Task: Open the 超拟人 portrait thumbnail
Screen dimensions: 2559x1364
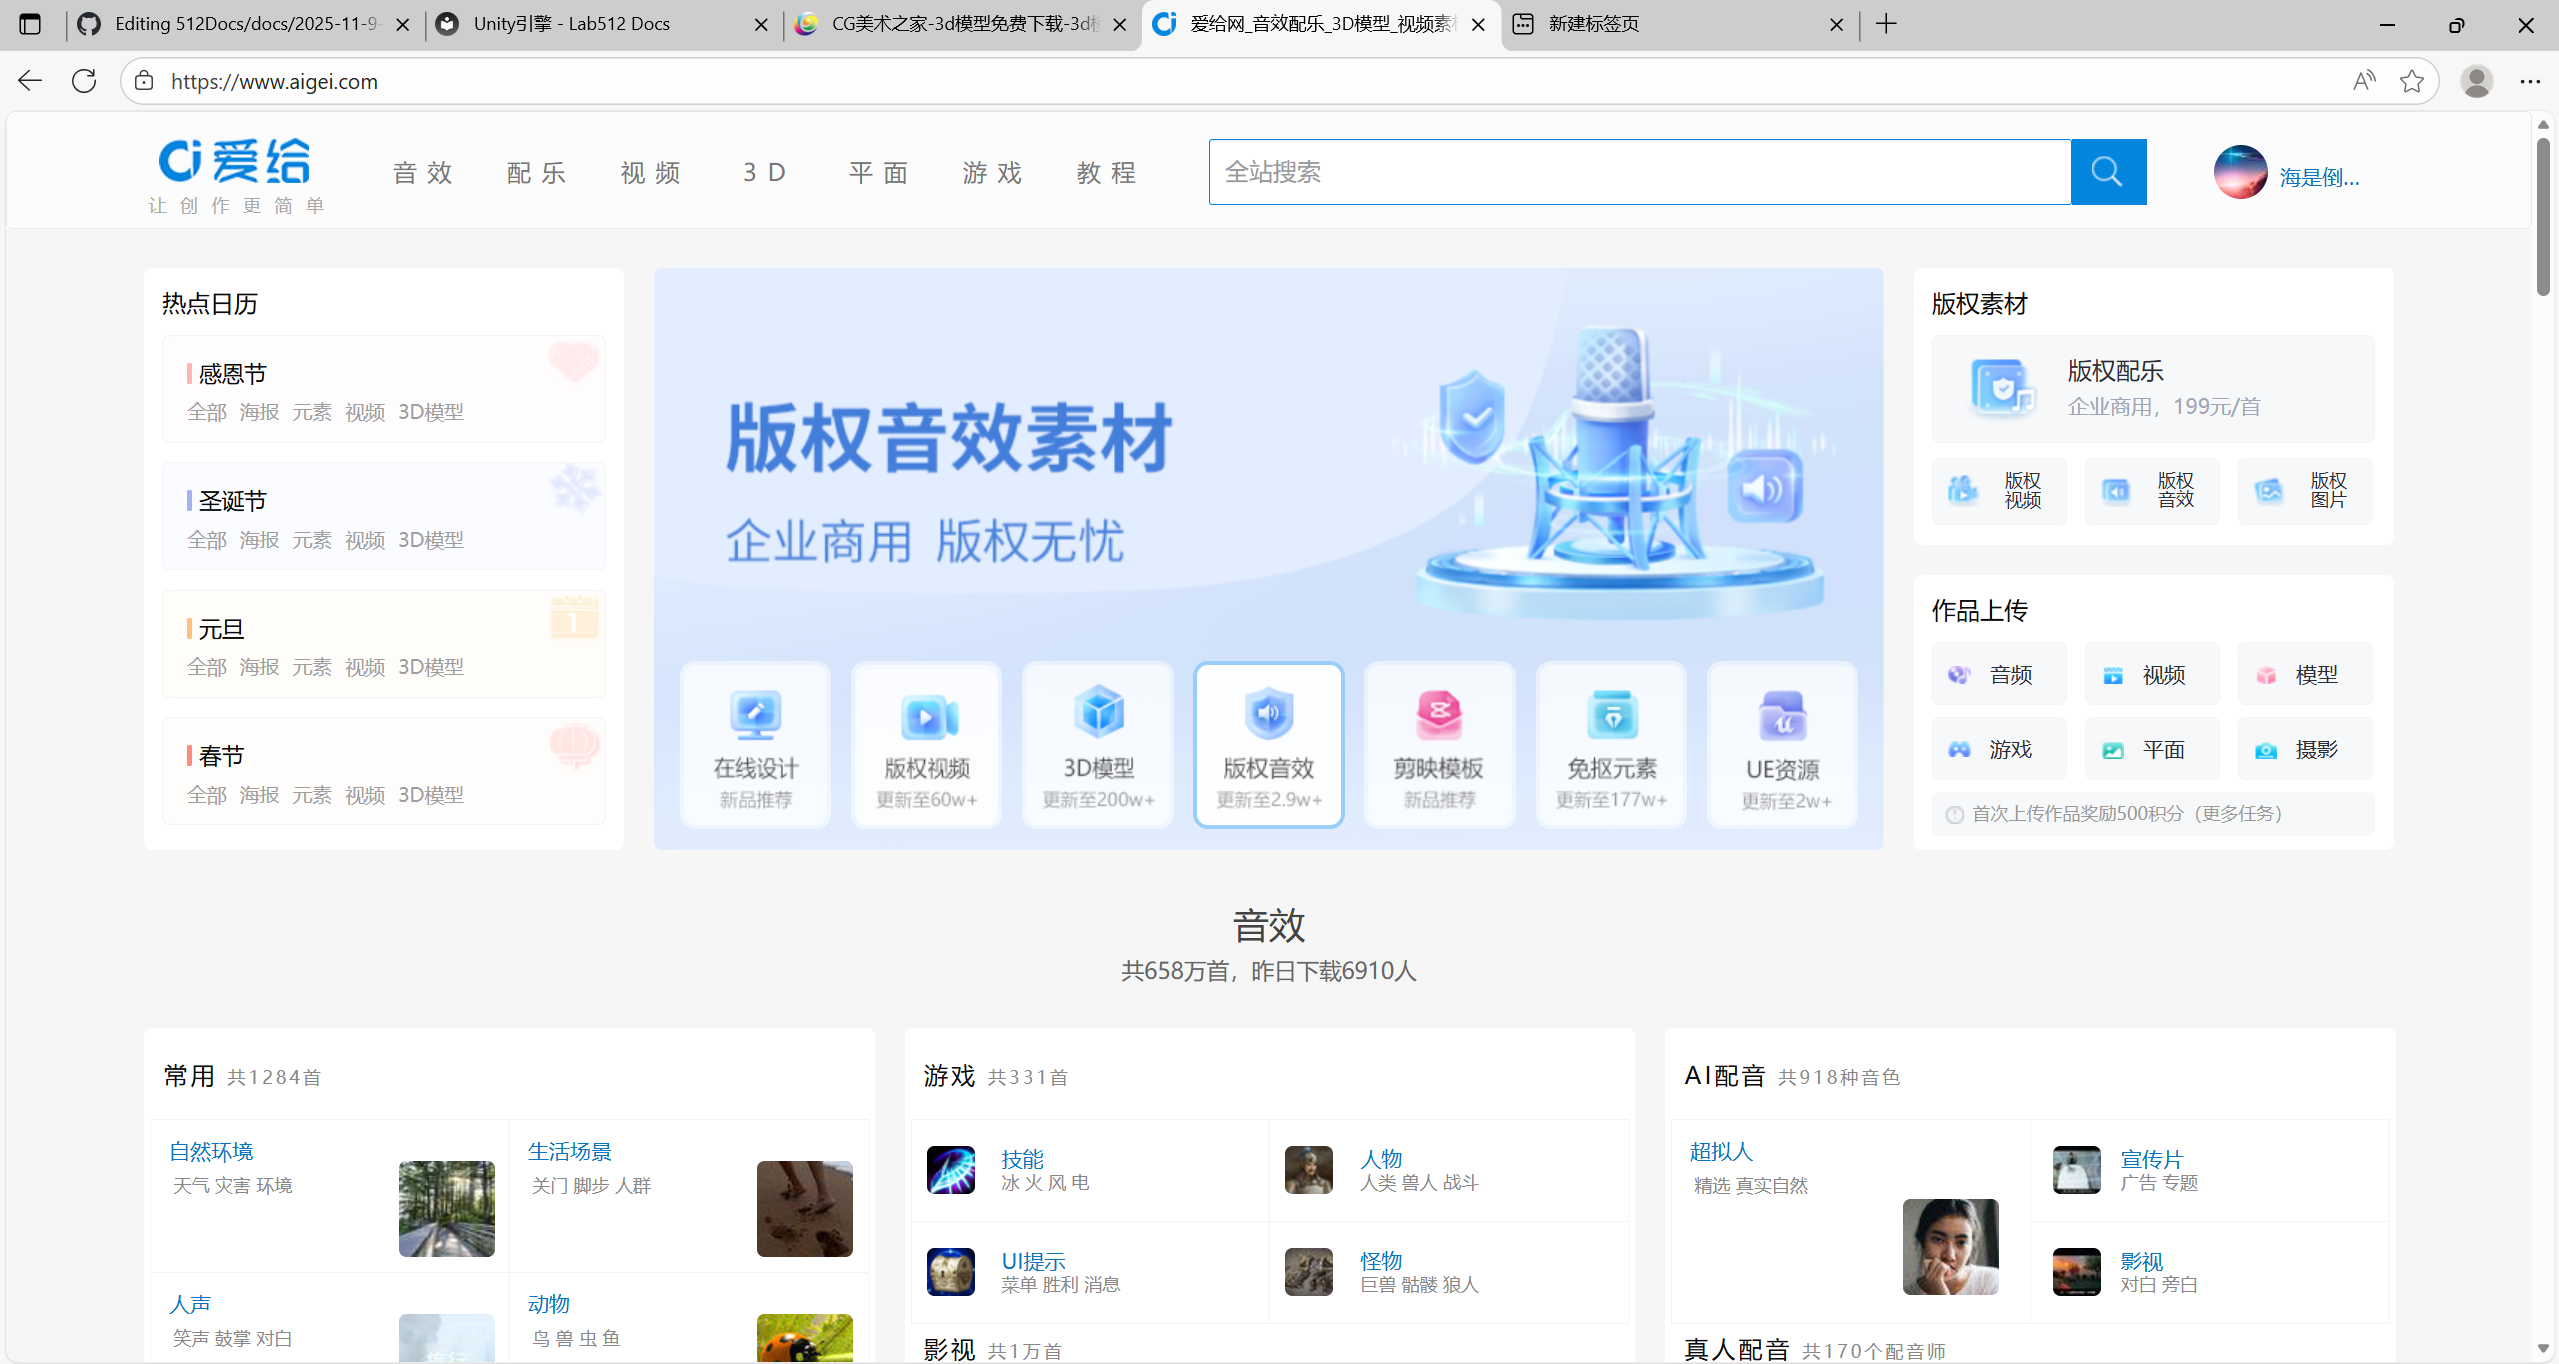Action: (x=1950, y=1246)
